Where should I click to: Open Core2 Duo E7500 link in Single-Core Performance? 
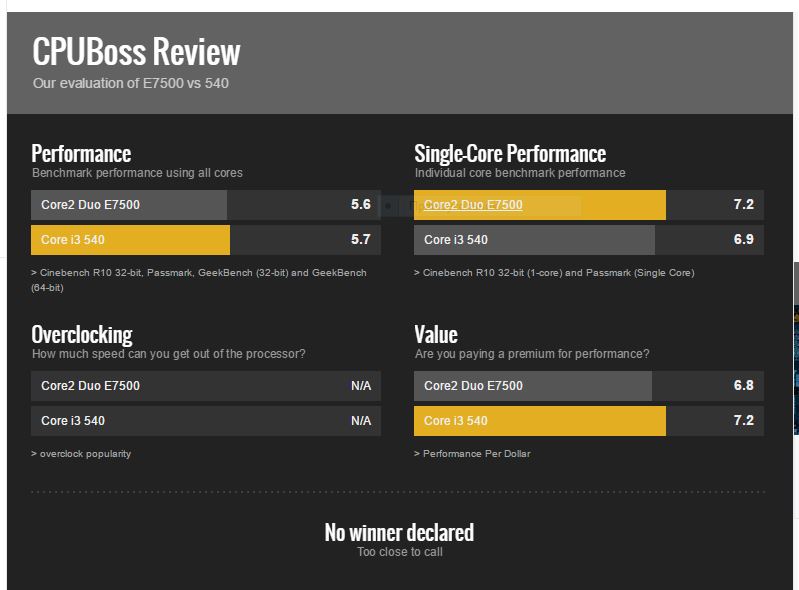(473, 205)
